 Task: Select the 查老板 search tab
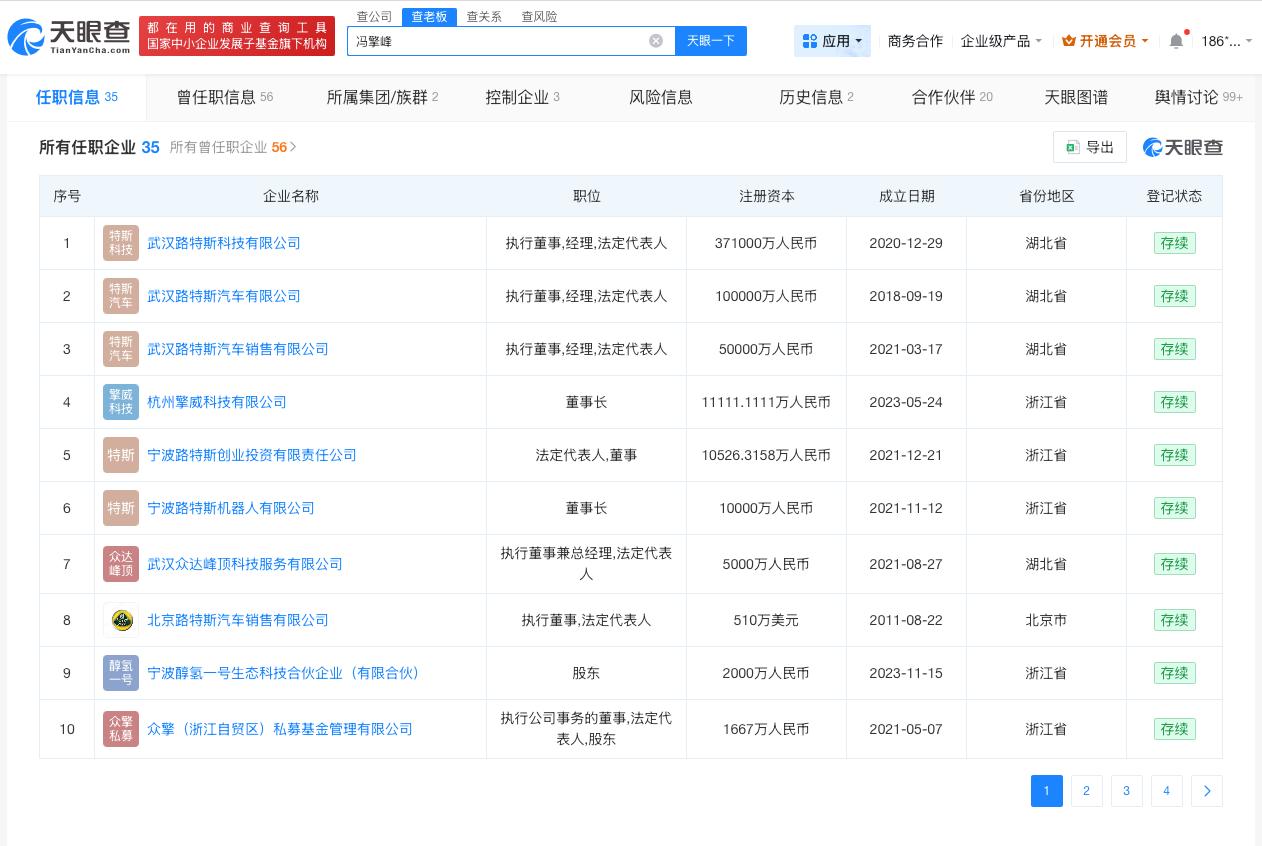429,17
